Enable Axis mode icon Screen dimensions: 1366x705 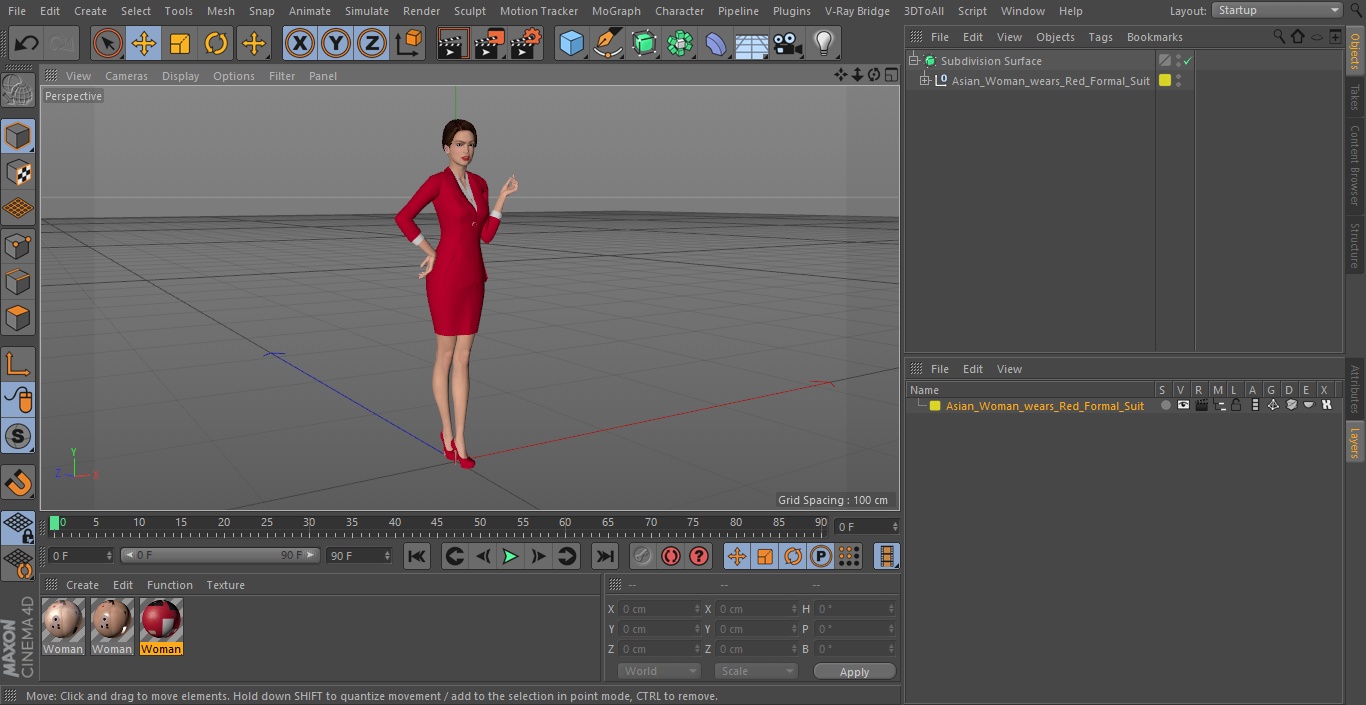click(x=18, y=364)
